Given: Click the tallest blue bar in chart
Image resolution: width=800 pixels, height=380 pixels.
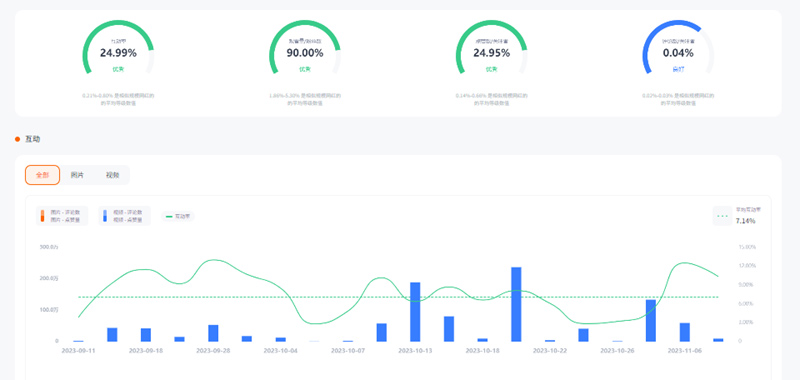Looking at the screenshot, I should (516, 304).
